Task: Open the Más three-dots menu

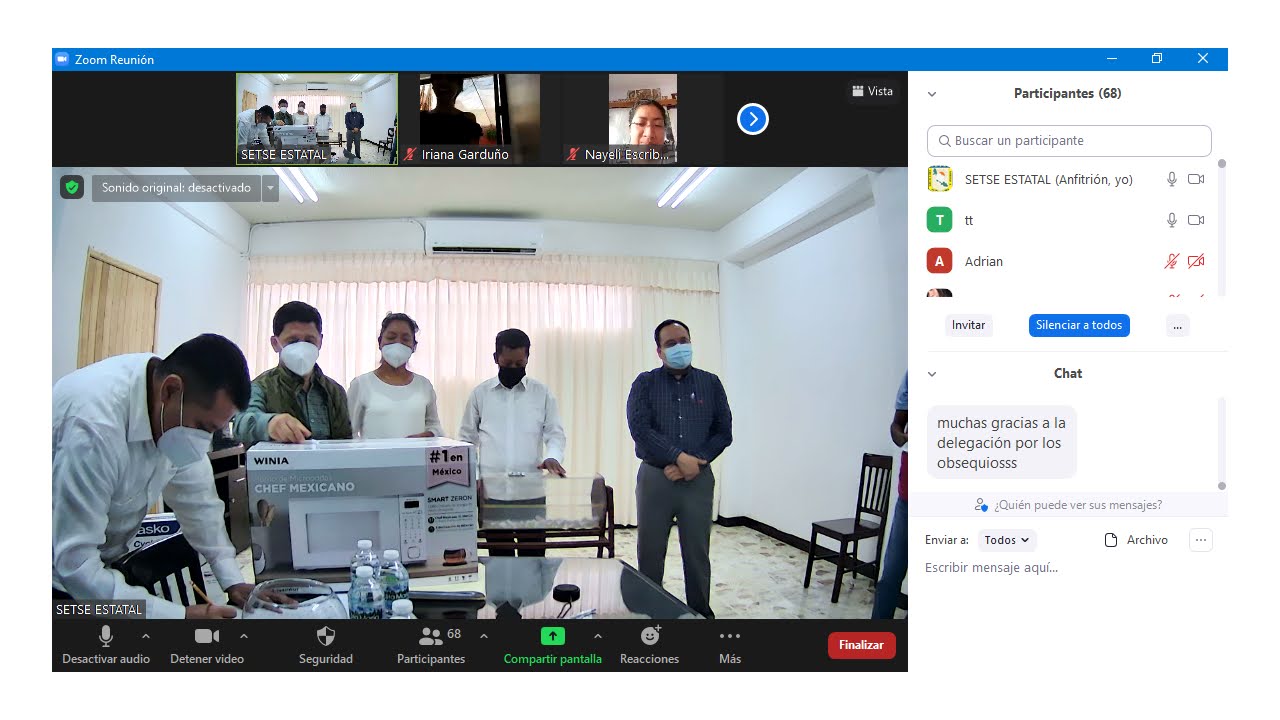Action: pos(730,637)
